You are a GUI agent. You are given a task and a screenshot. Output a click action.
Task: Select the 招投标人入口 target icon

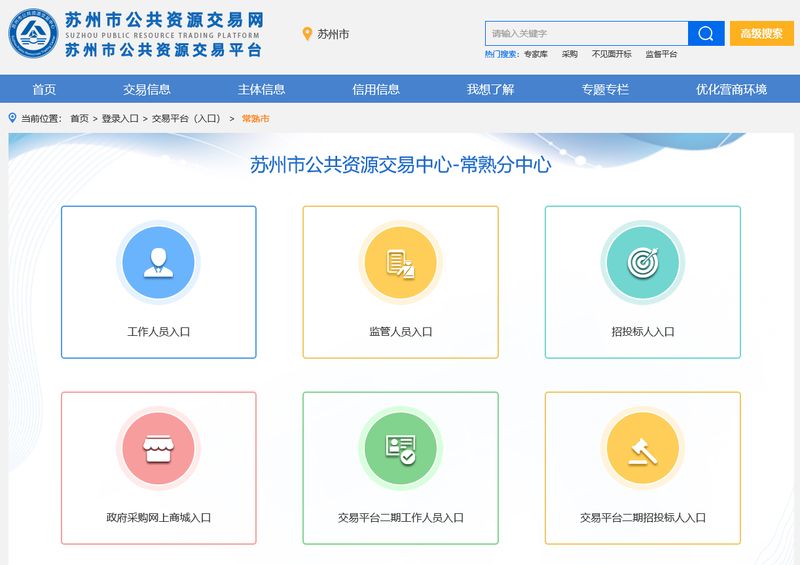(x=642, y=263)
